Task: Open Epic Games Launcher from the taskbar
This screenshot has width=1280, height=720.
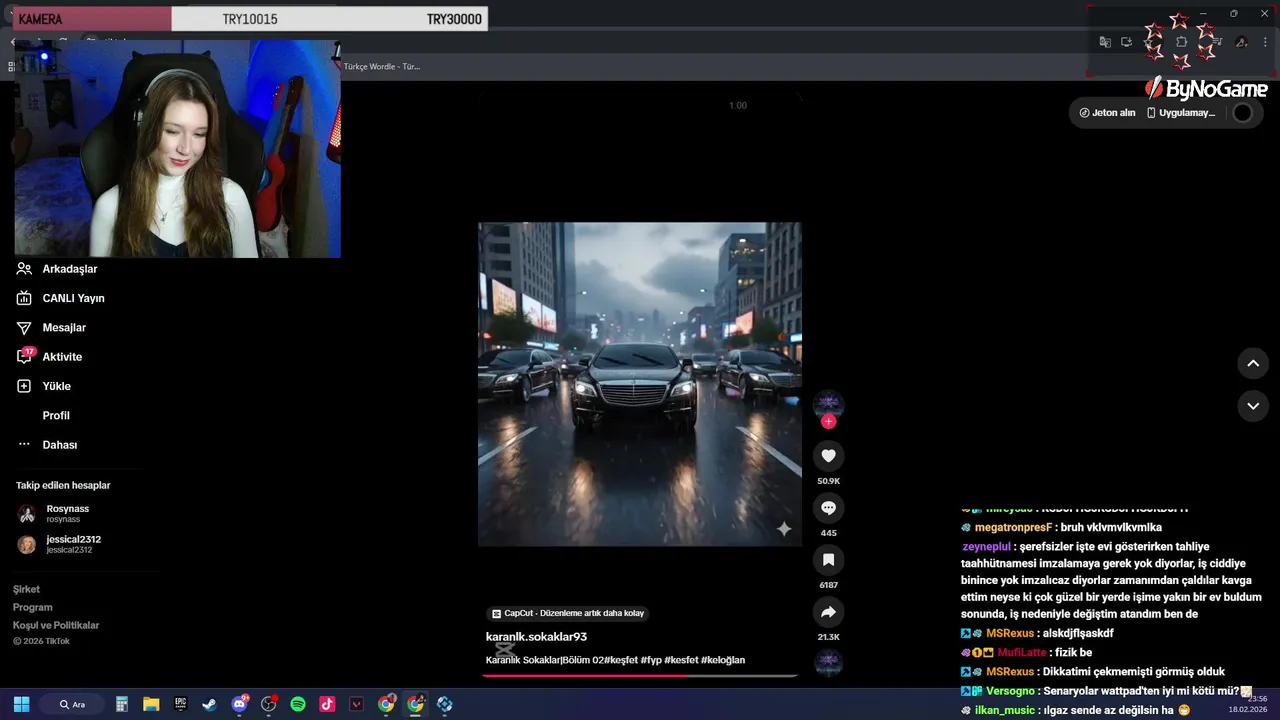Action: 180,704
